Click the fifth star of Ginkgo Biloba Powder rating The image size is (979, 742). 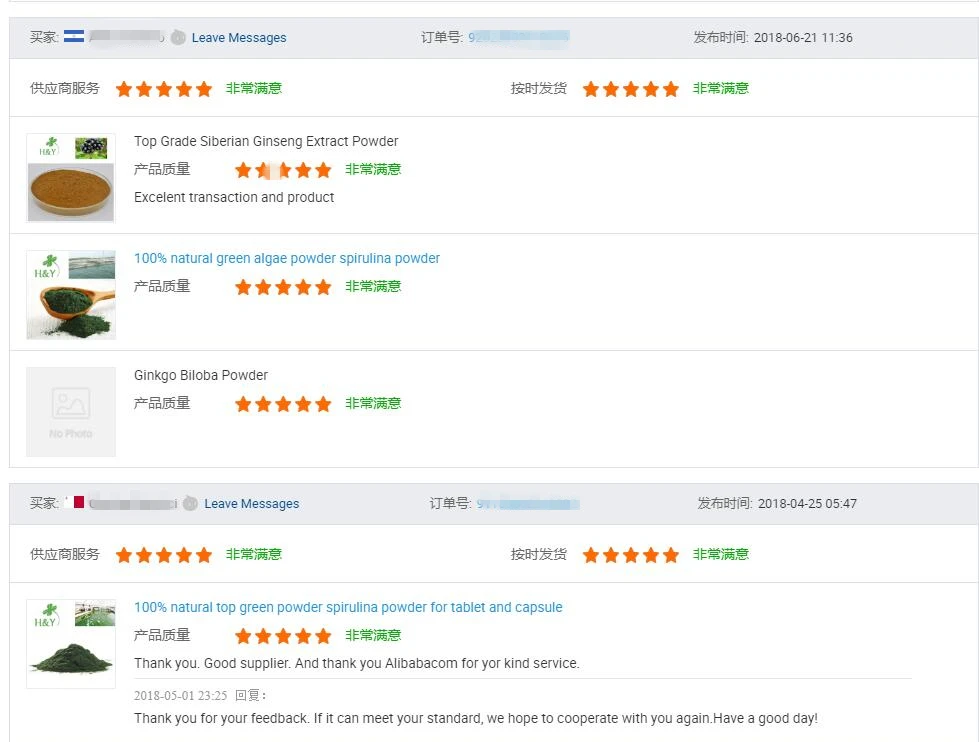click(323, 404)
